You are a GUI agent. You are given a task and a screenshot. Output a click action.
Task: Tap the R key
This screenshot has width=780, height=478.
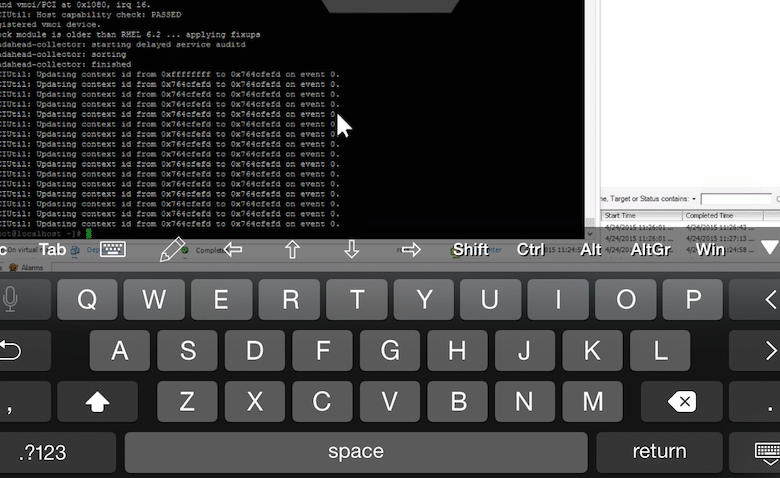(x=289, y=299)
